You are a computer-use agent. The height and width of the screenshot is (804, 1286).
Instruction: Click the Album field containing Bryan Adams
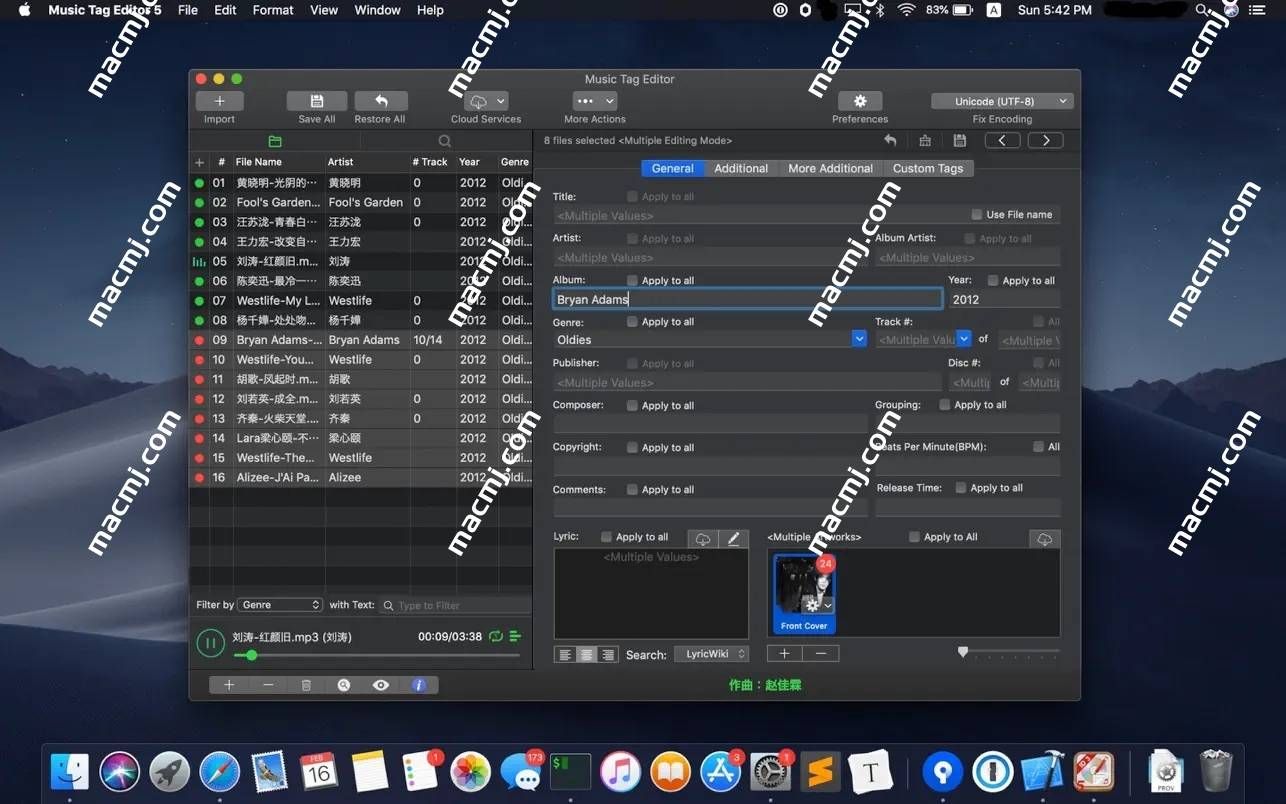(747, 299)
